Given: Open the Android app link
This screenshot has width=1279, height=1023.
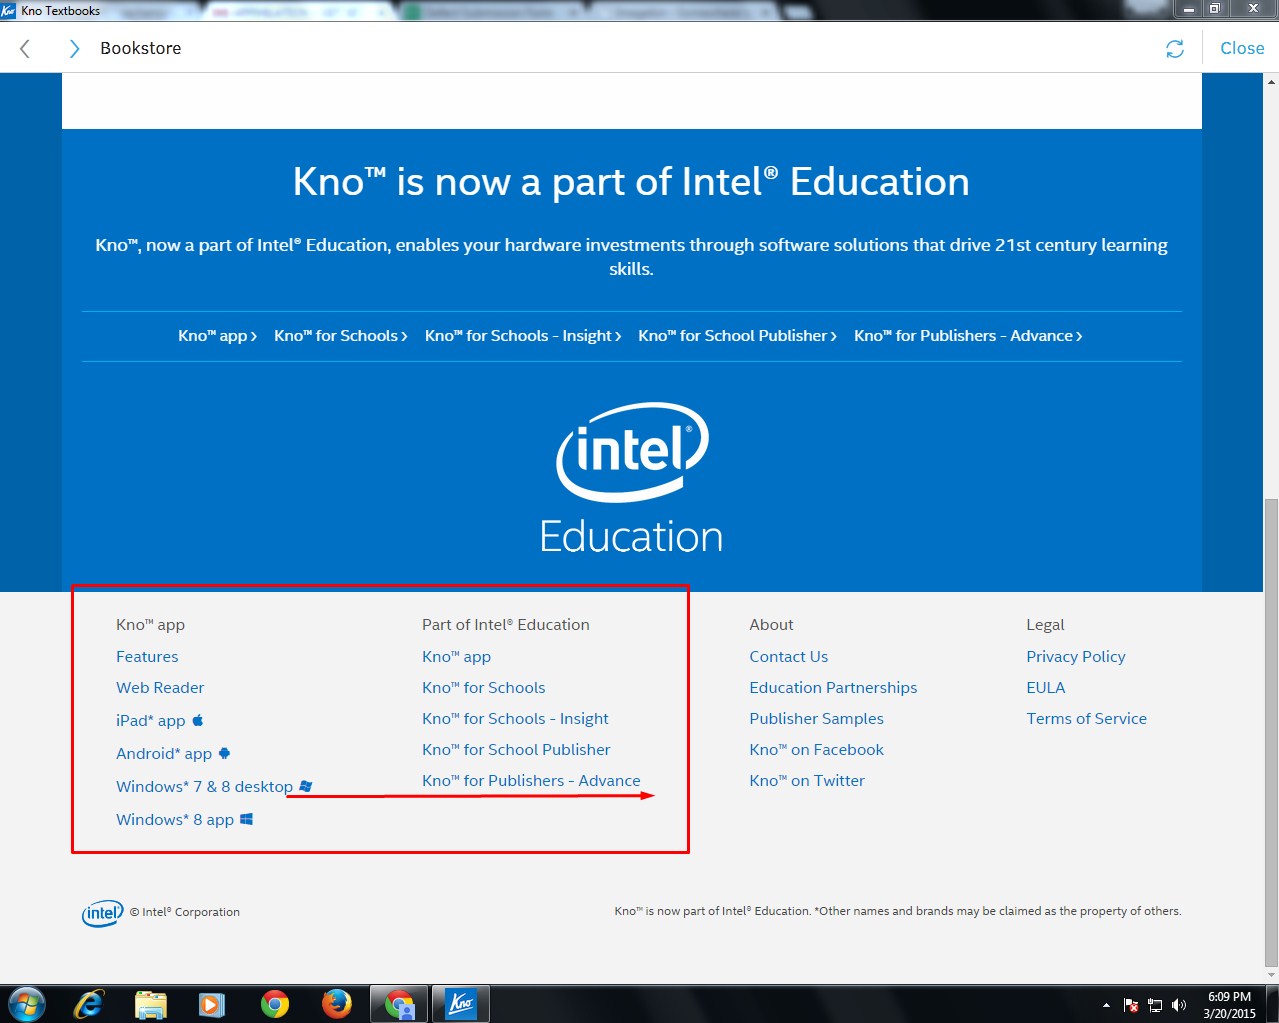Looking at the screenshot, I should click(164, 754).
